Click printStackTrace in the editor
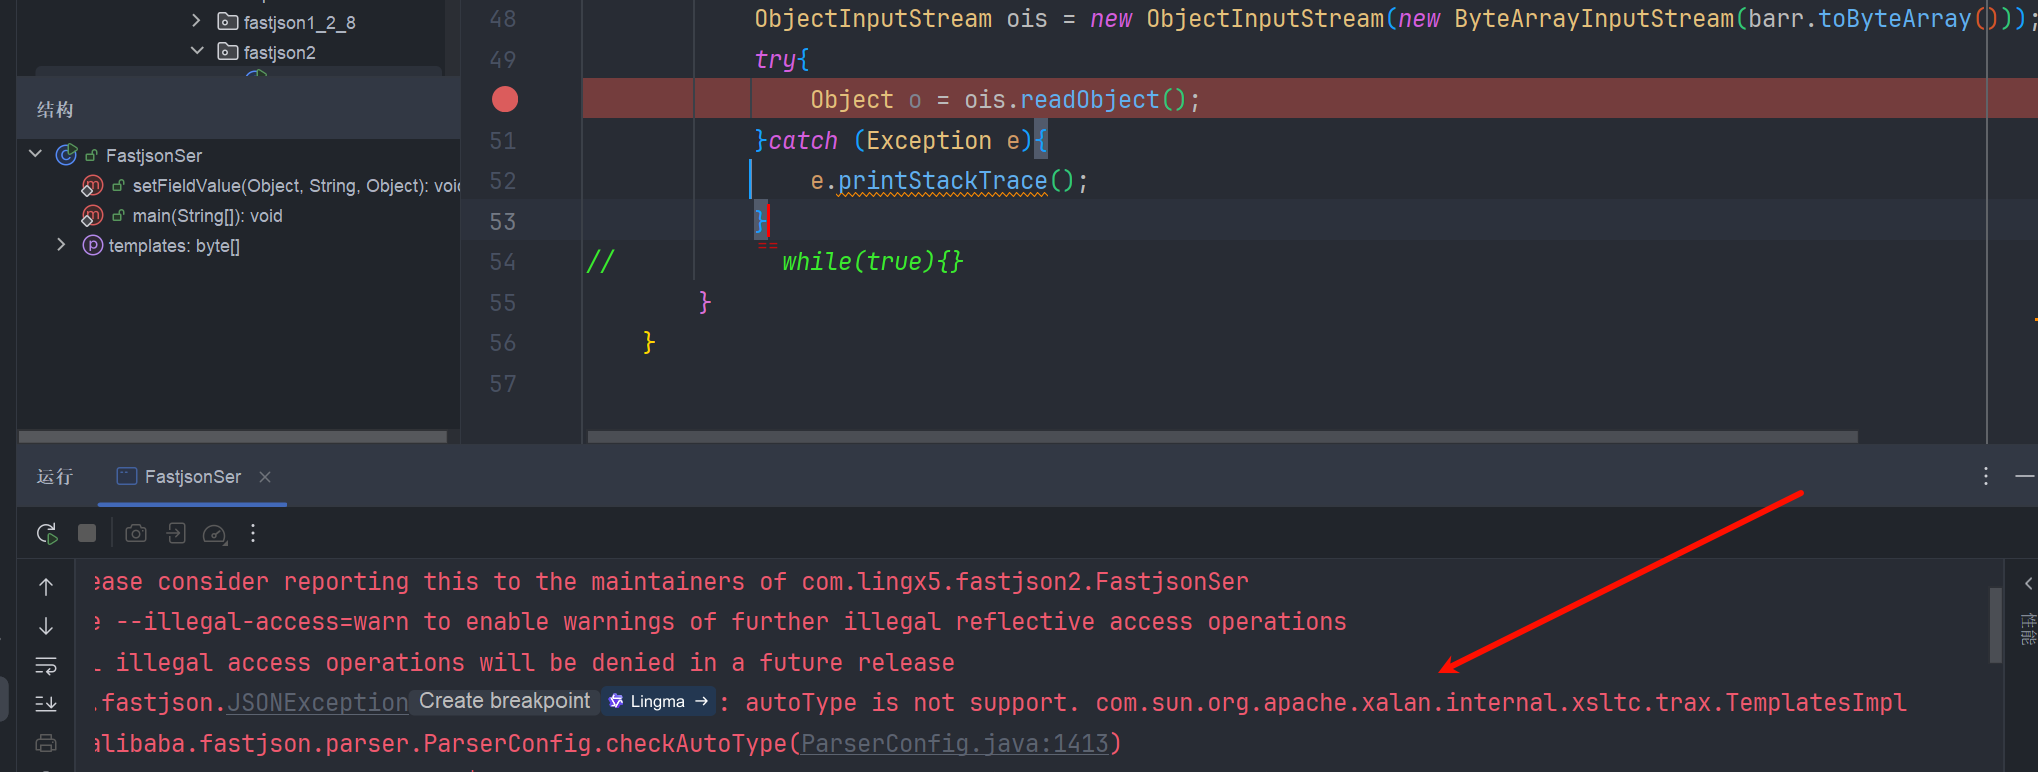 942,181
